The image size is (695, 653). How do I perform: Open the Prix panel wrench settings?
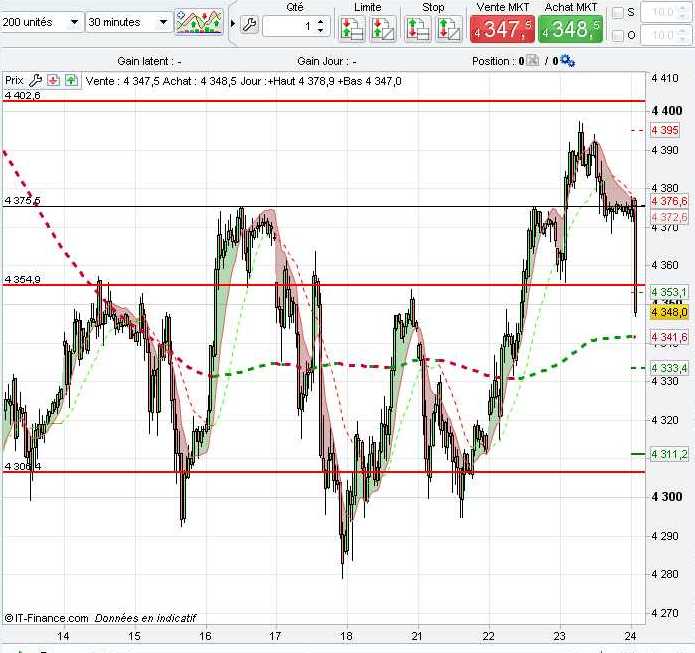[35, 81]
